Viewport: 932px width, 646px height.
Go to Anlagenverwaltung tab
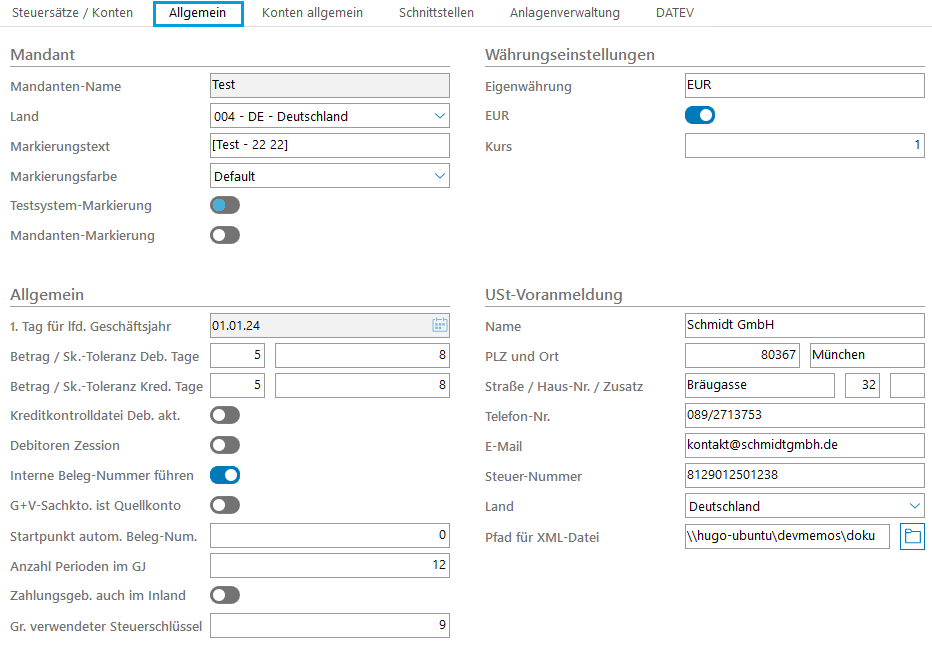[x=564, y=13]
